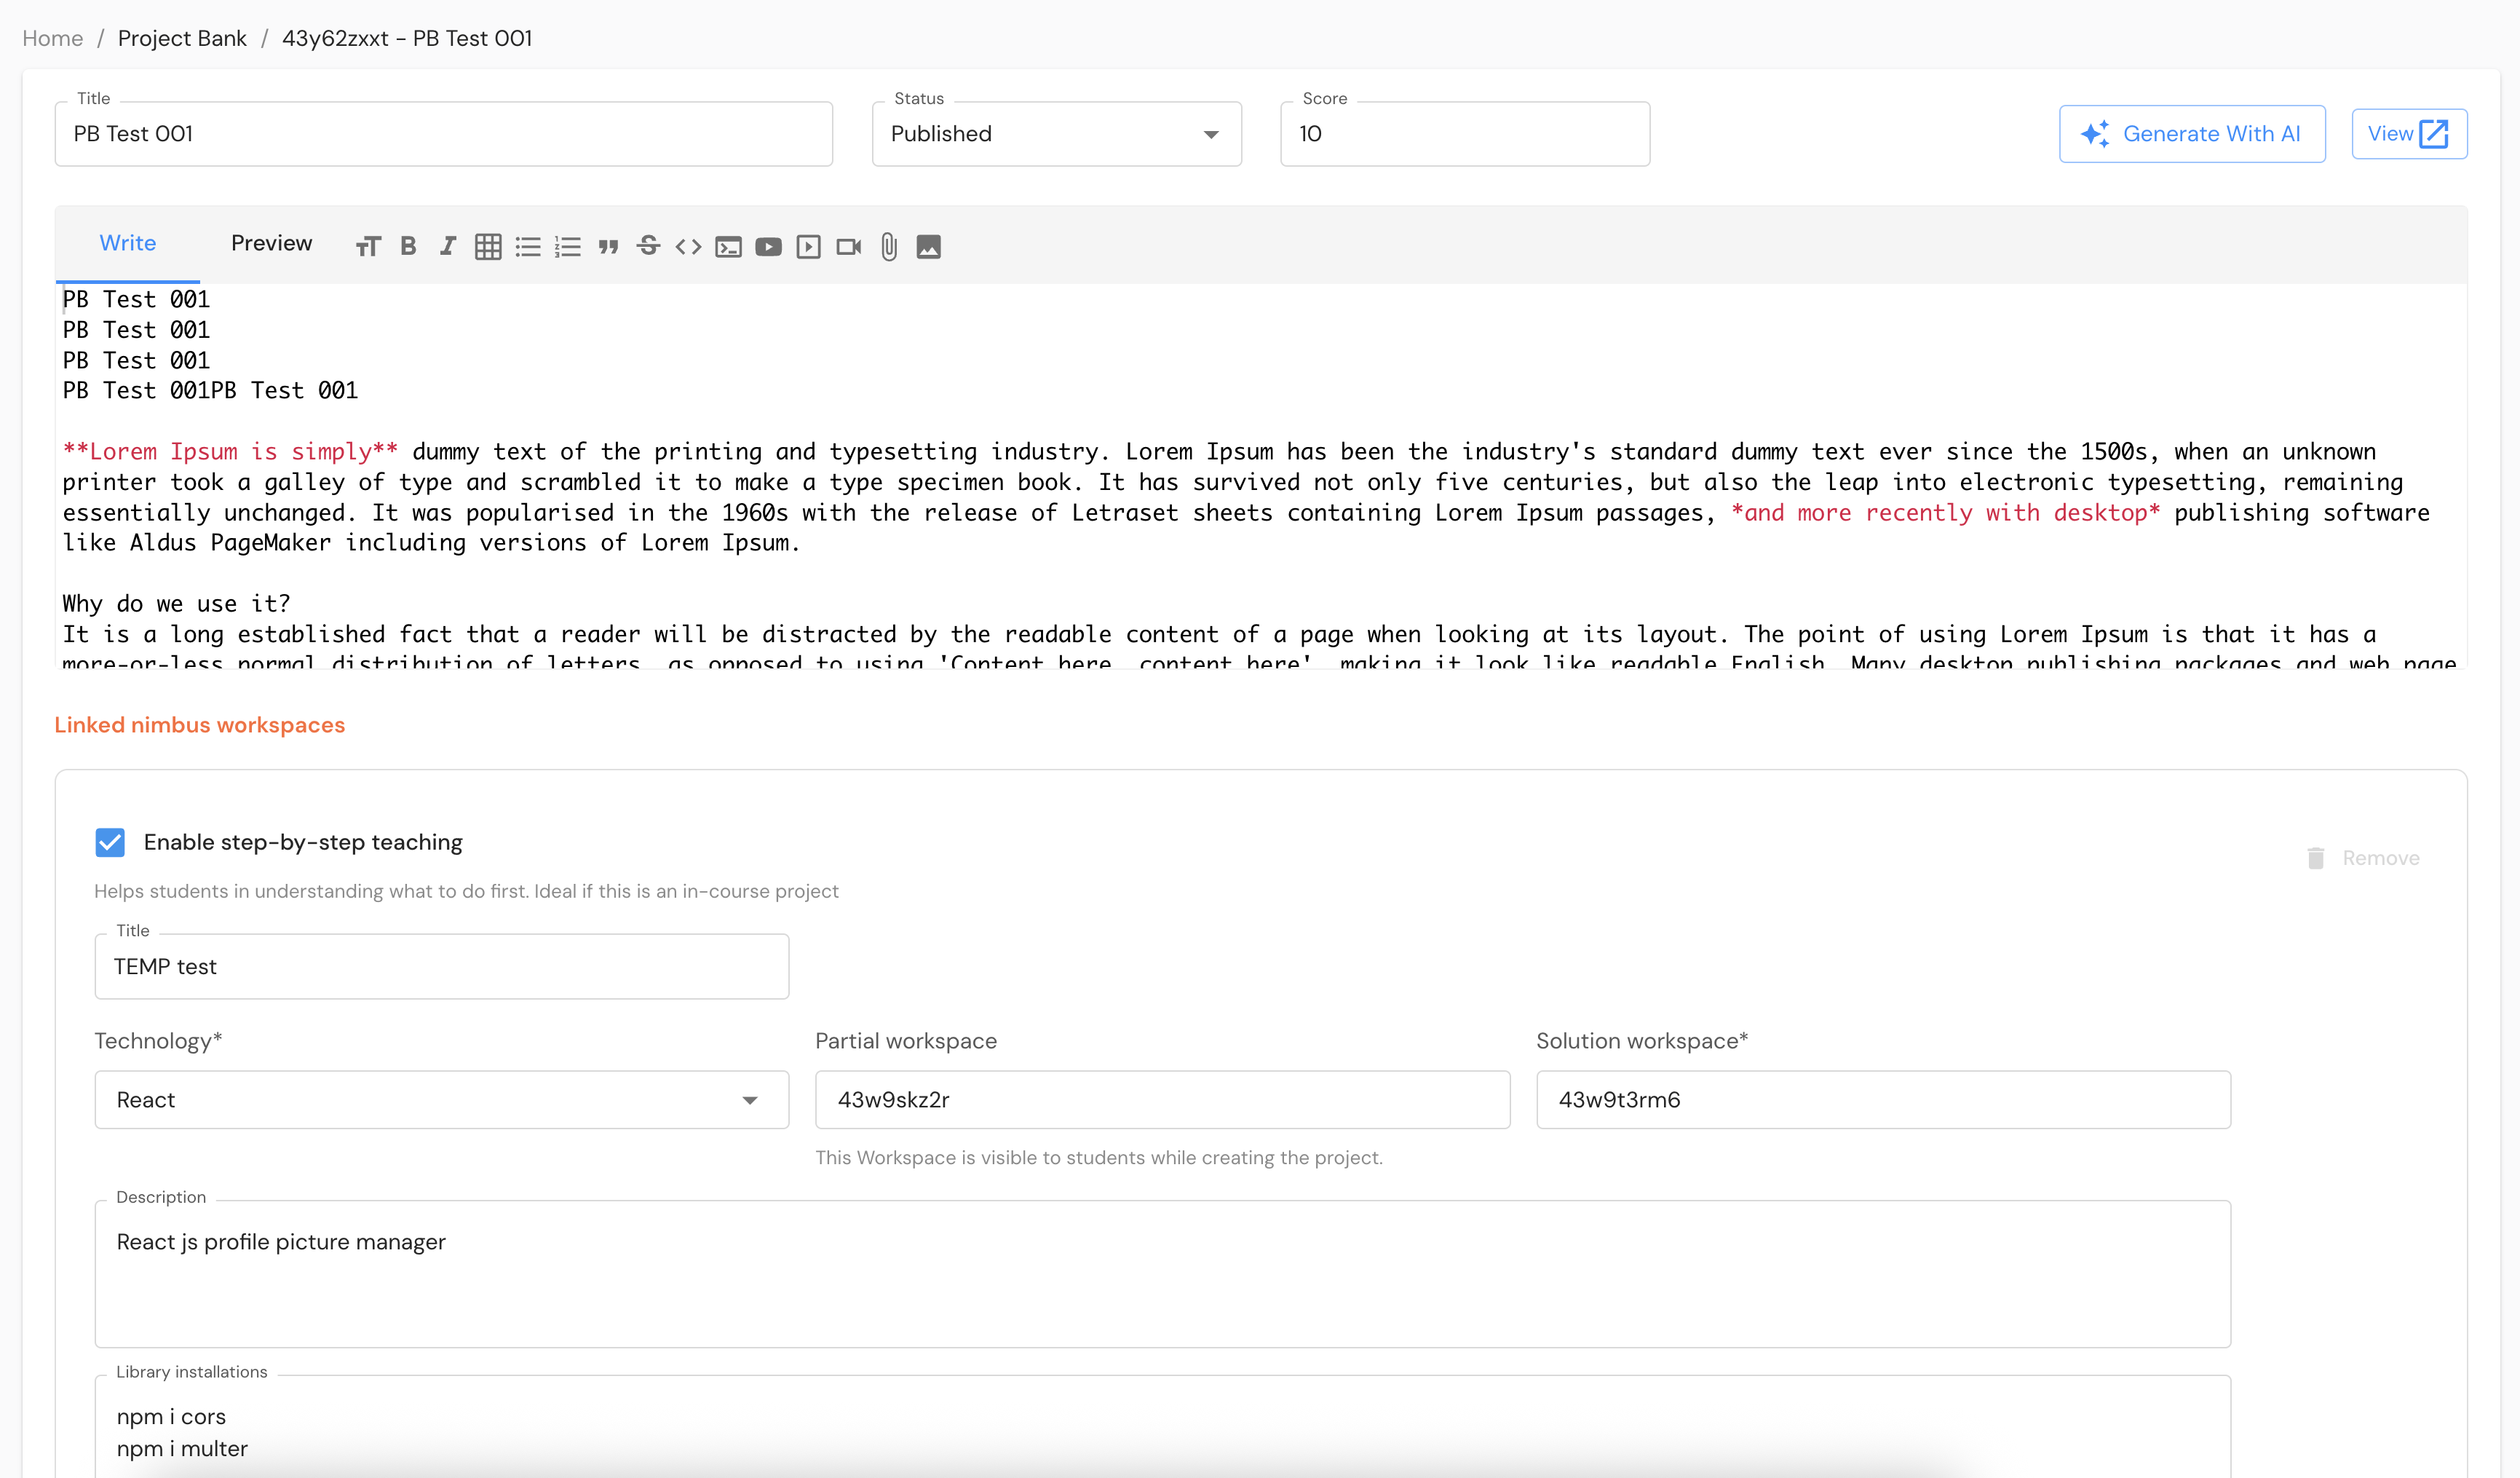Viewport: 2520px width, 1478px height.
Task: Insert a terminal code block
Action: tap(728, 247)
